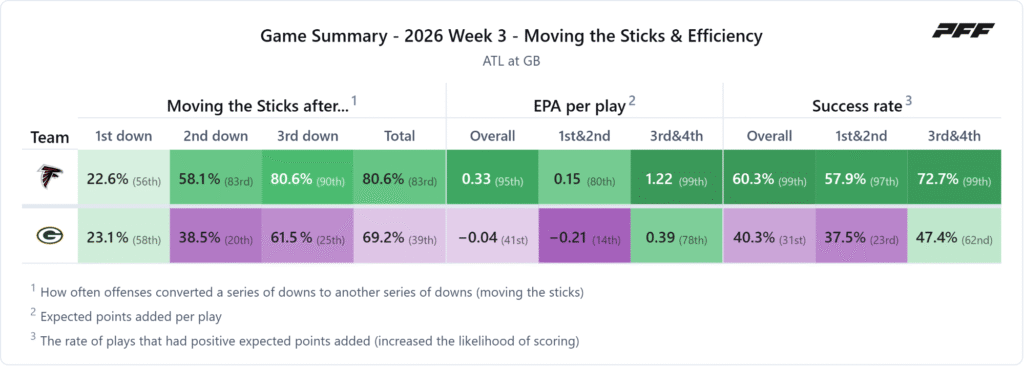The image size is (1024, 366).
Task: Select the 3rd down column header
Action: click(x=308, y=136)
